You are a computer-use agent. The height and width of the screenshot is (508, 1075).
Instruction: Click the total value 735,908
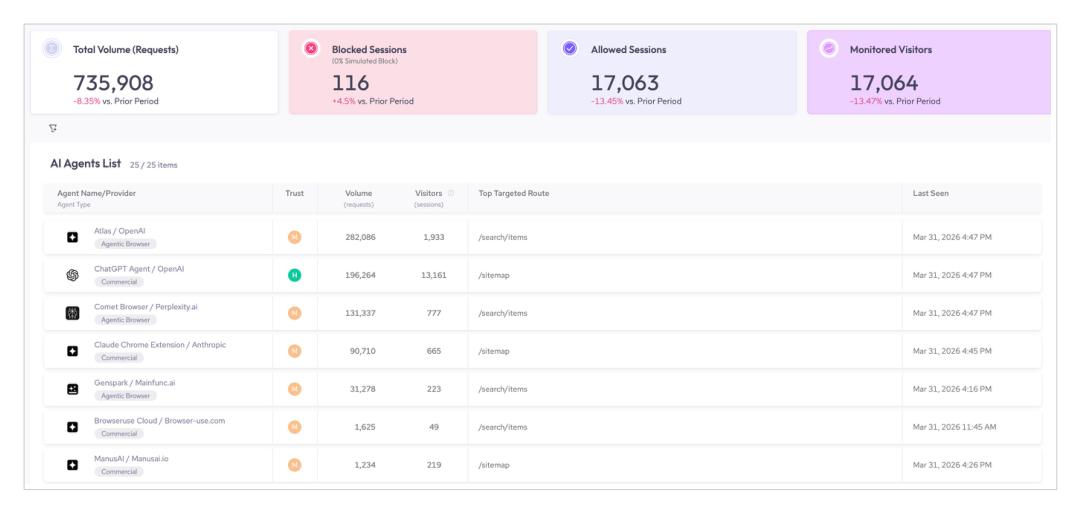coord(113,83)
